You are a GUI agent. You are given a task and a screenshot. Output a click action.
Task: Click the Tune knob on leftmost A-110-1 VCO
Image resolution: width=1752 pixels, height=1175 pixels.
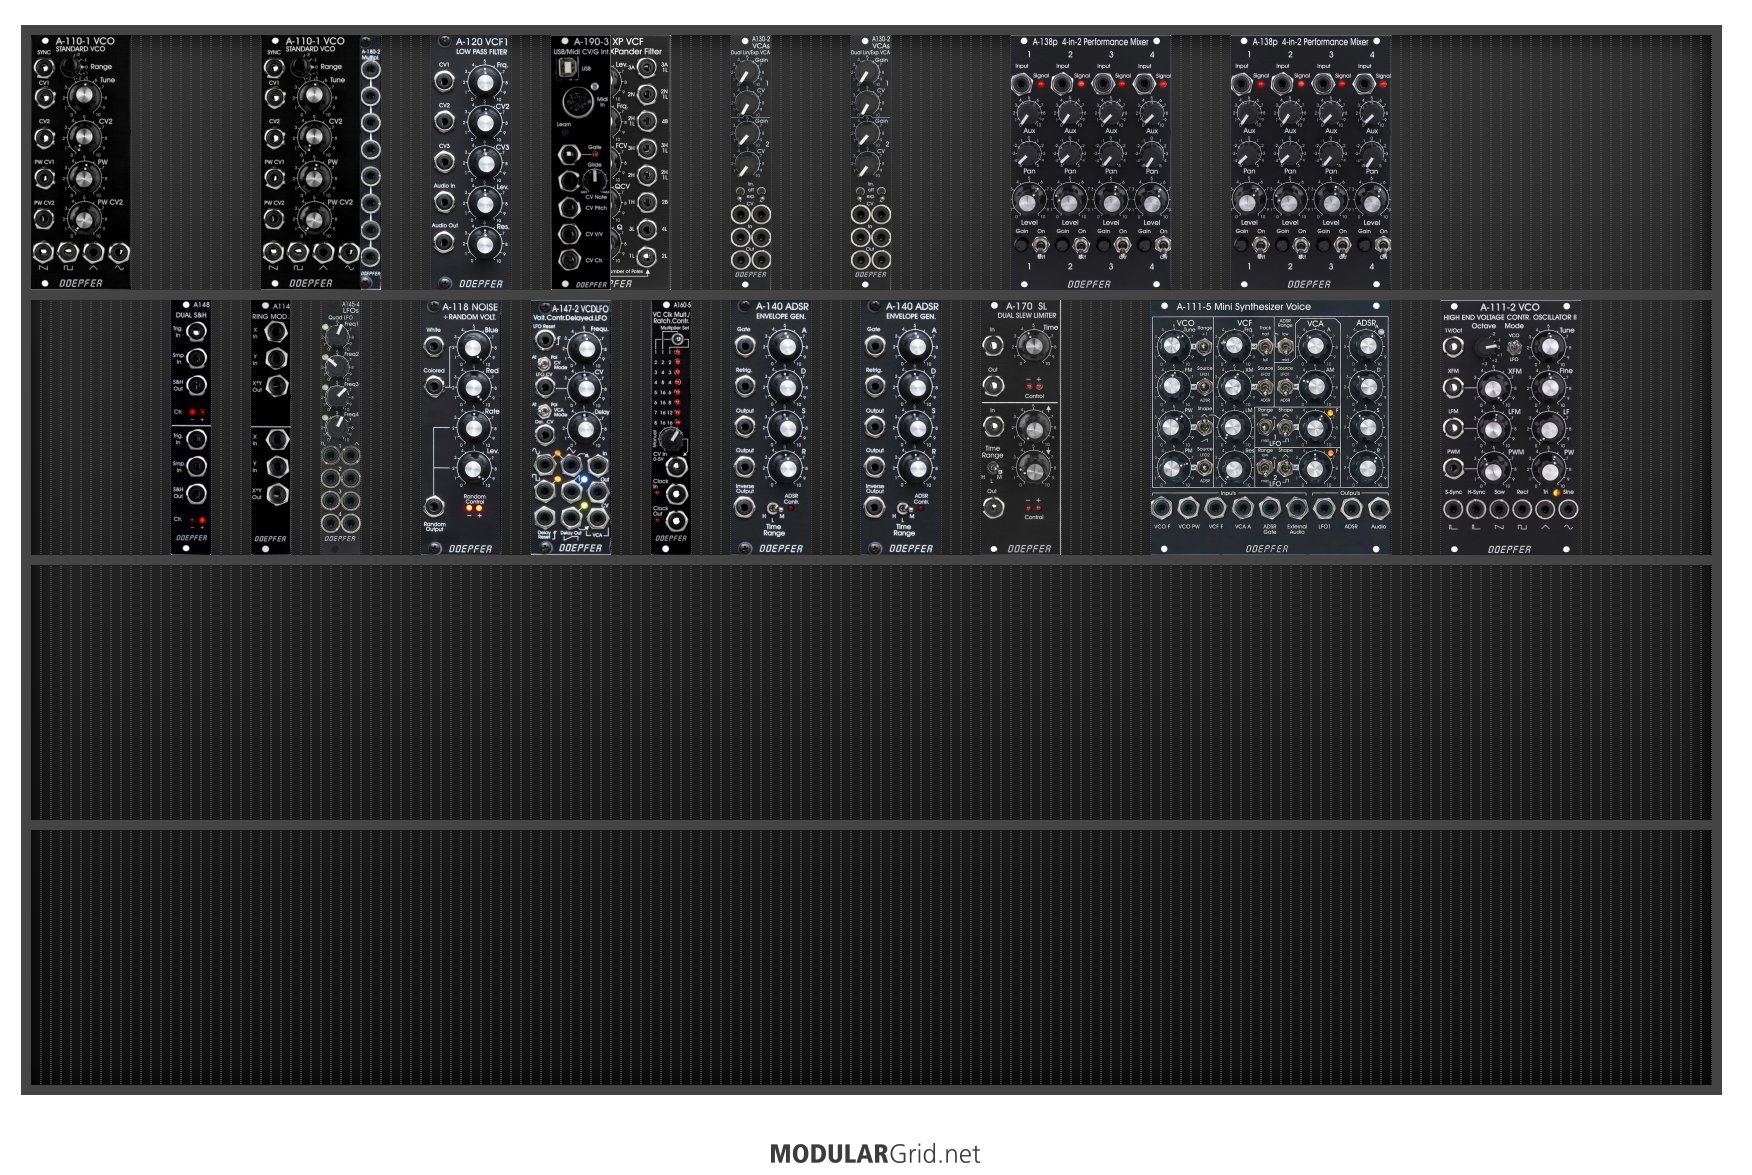[83, 94]
